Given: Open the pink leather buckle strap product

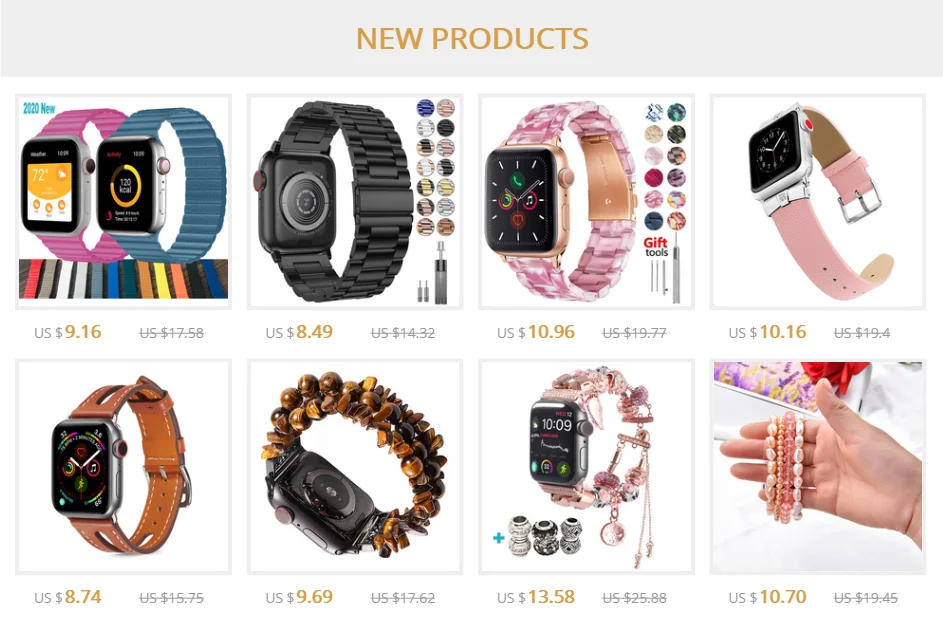Looking at the screenshot, I should 818,202.
